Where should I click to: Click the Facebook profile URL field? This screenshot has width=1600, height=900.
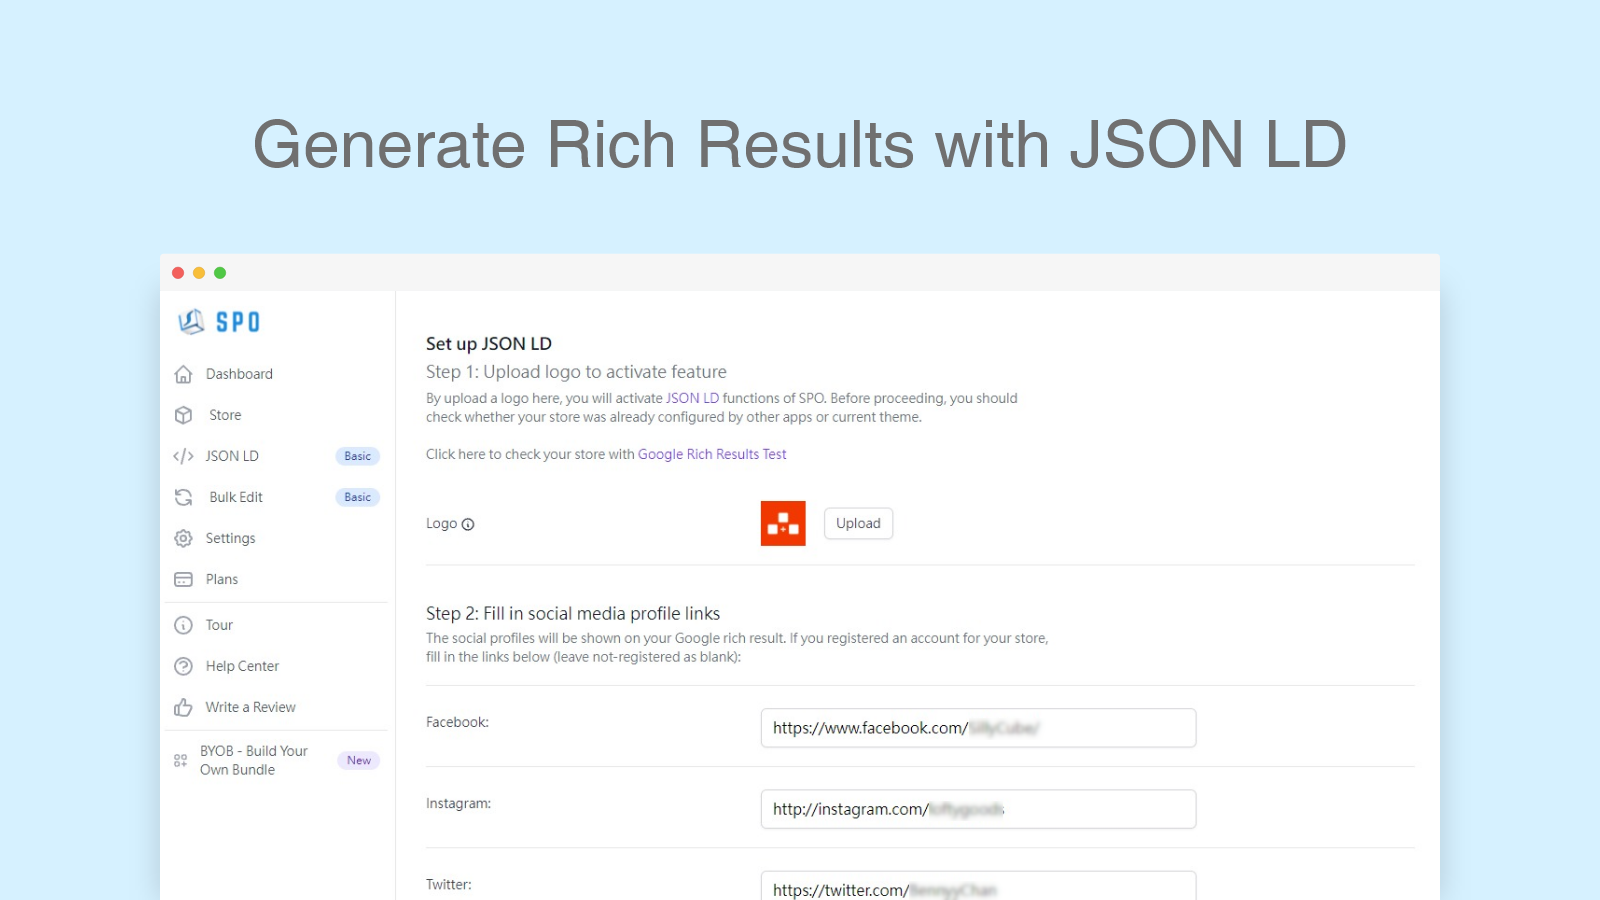pyautogui.click(x=978, y=727)
